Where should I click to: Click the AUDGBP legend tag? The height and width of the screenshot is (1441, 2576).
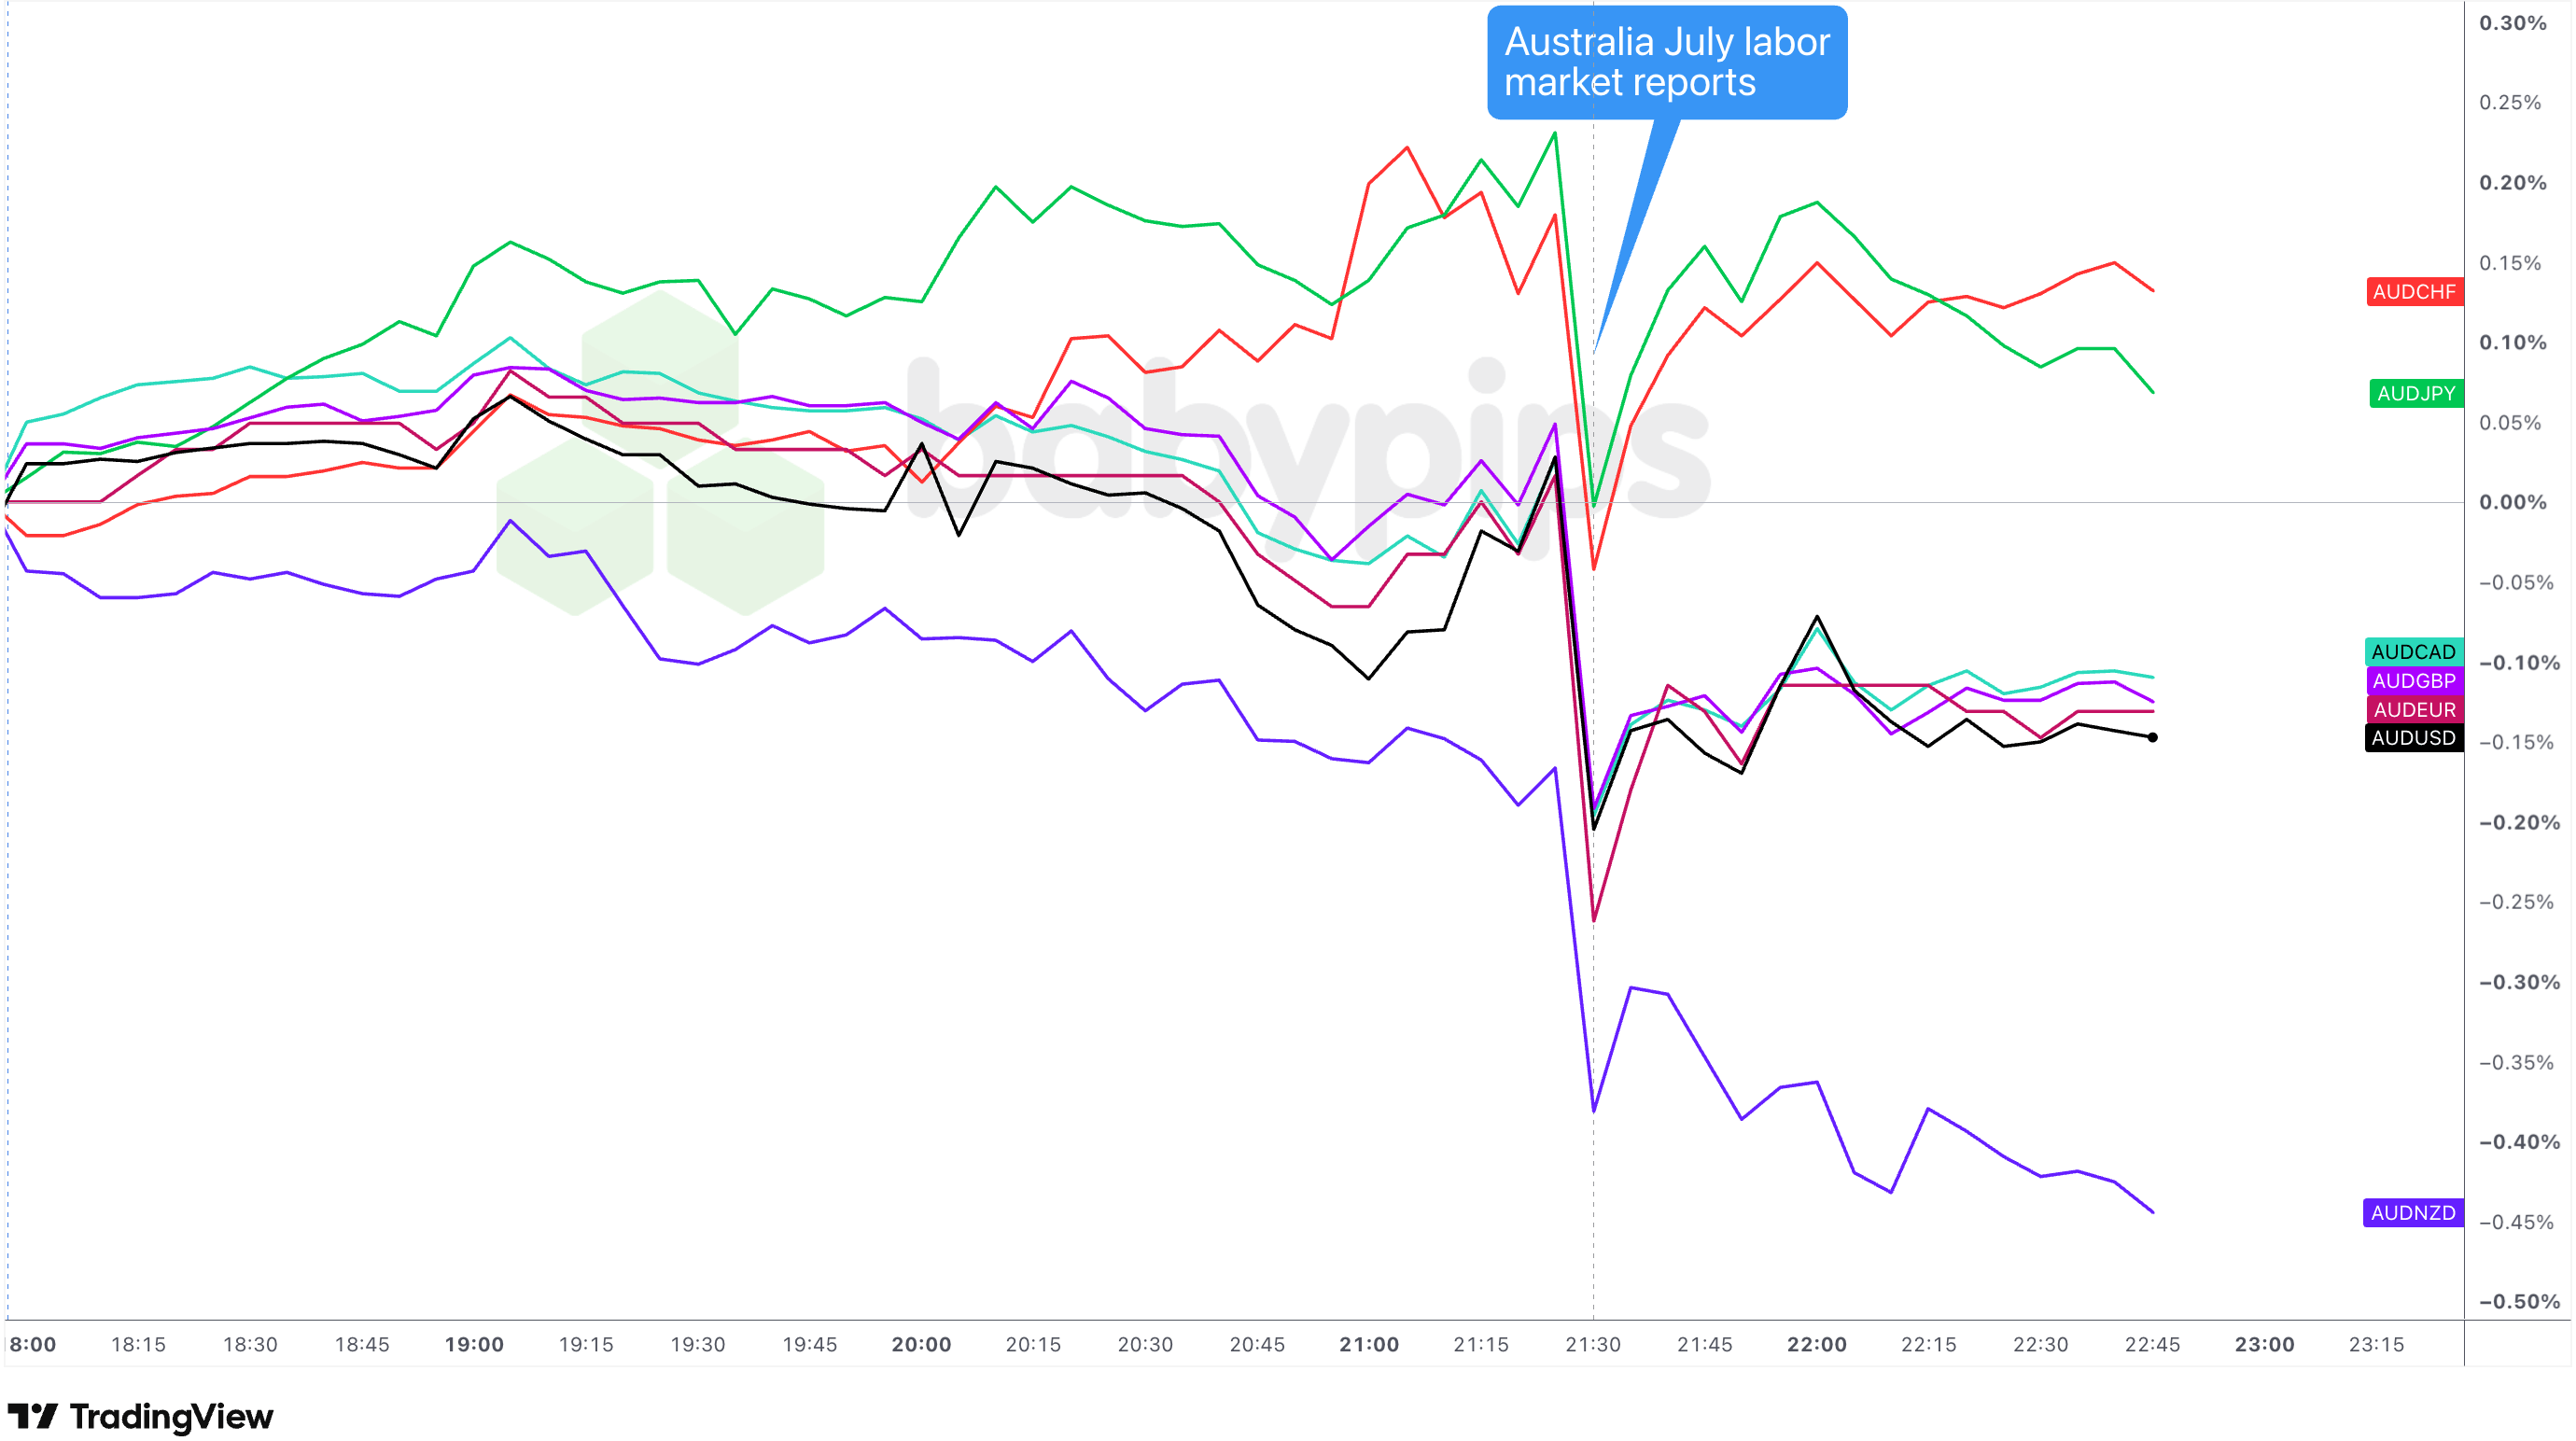[x=2414, y=681]
